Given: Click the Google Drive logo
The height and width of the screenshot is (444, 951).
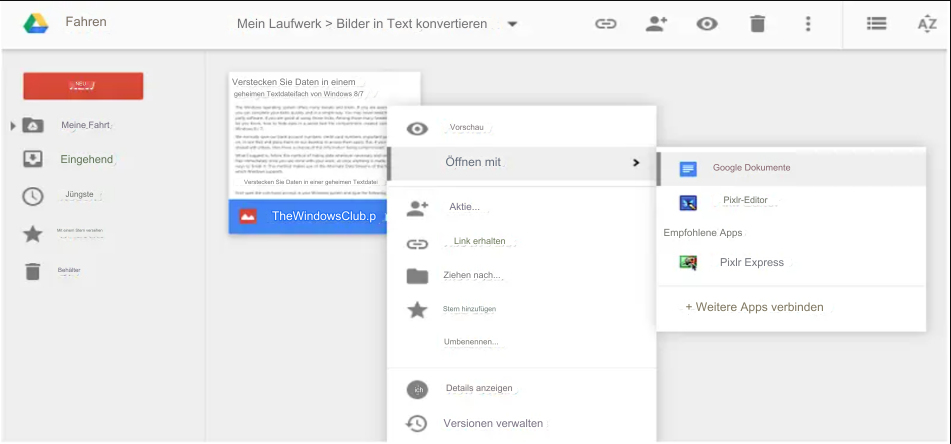Looking at the screenshot, I should (x=36, y=24).
